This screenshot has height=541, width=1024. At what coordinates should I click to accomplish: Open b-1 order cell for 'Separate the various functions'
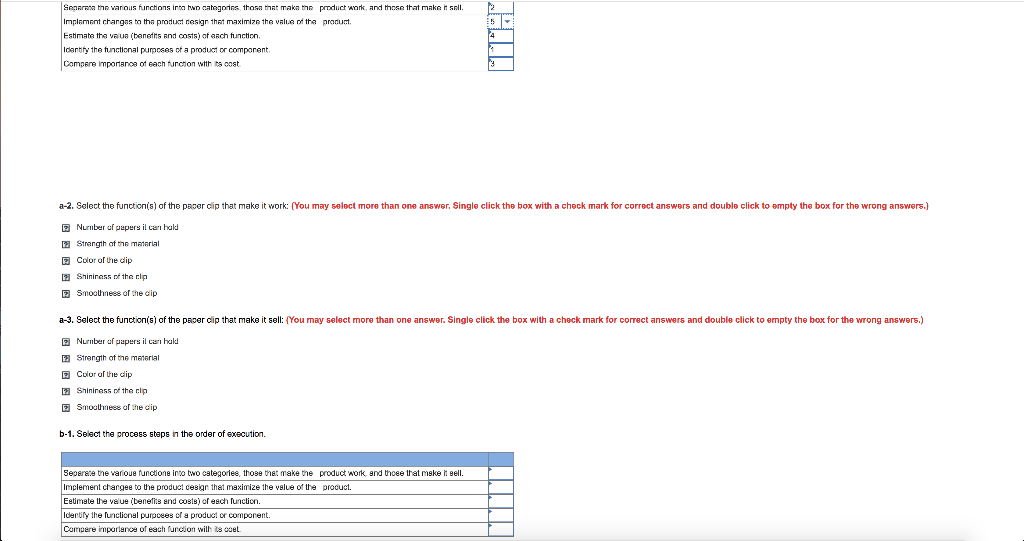[x=501, y=473]
